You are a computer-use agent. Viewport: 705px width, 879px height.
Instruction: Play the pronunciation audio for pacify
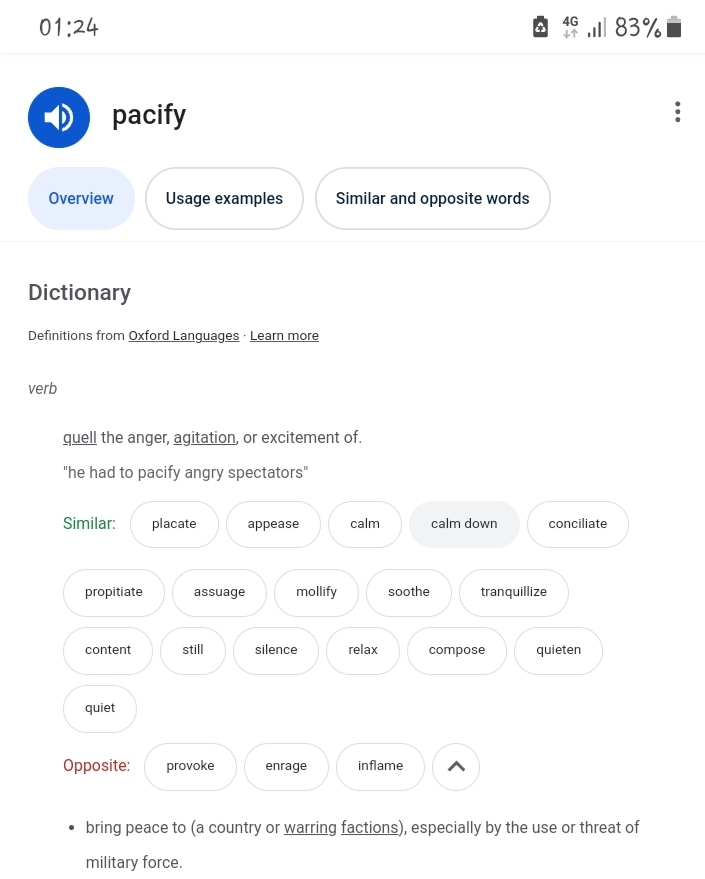[x=59, y=117]
